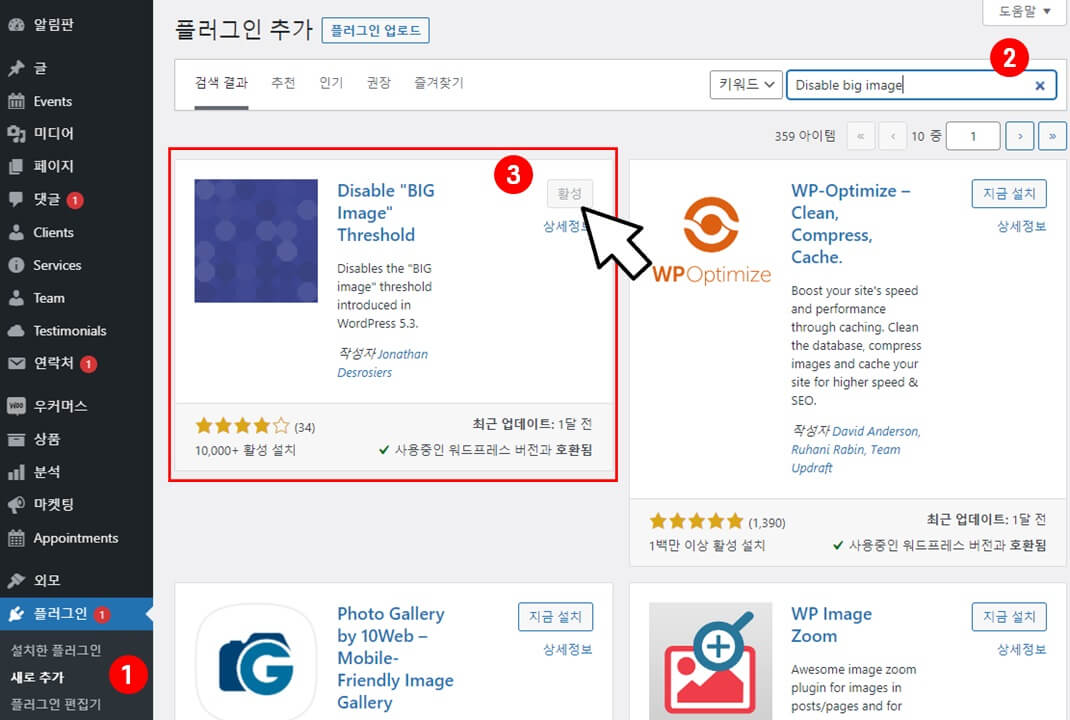Expand the 도움말 help panel
Image resolution: width=1070 pixels, height=720 pixels.
(1024, 12)
